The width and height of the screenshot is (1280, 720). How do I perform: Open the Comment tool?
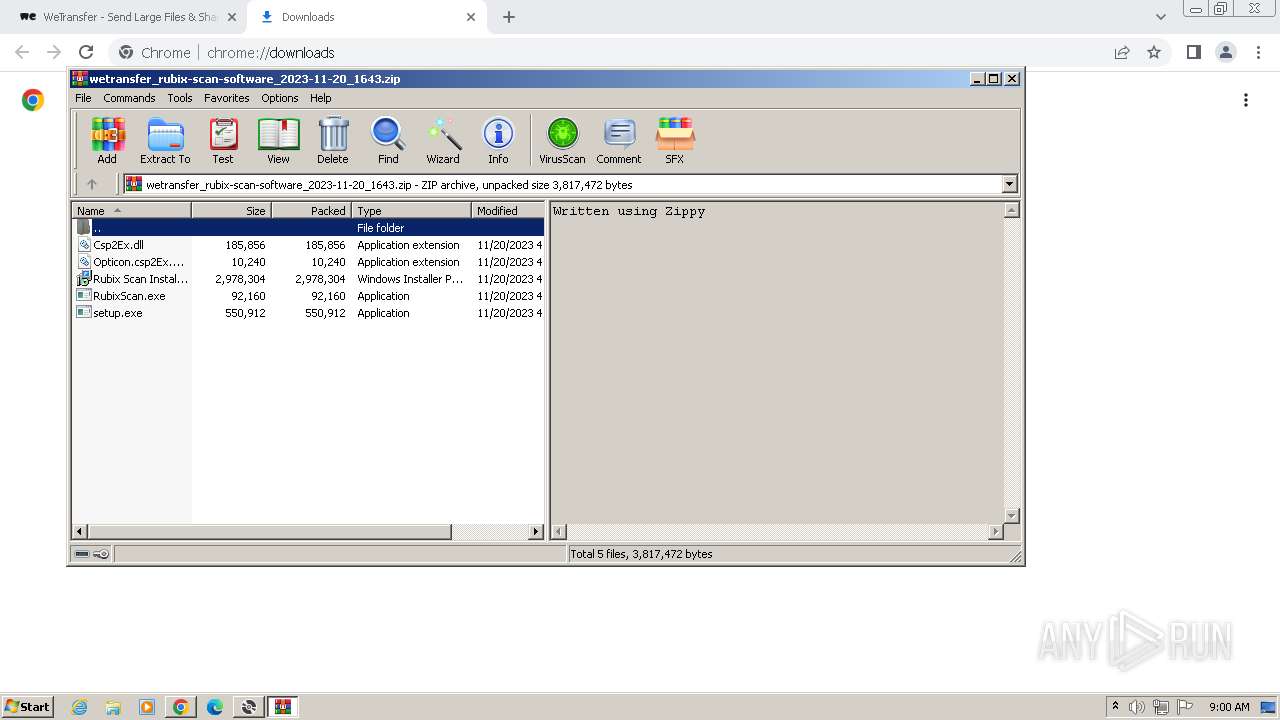coord(619,140)
